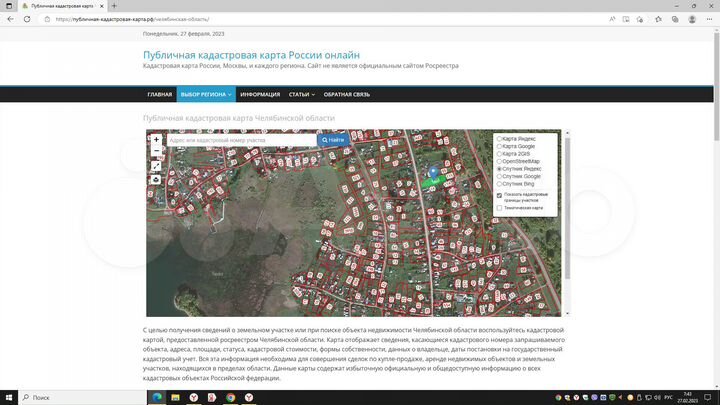720x405 pixels.
Task: Close the cadastral map tab
Action: [101, 6]
